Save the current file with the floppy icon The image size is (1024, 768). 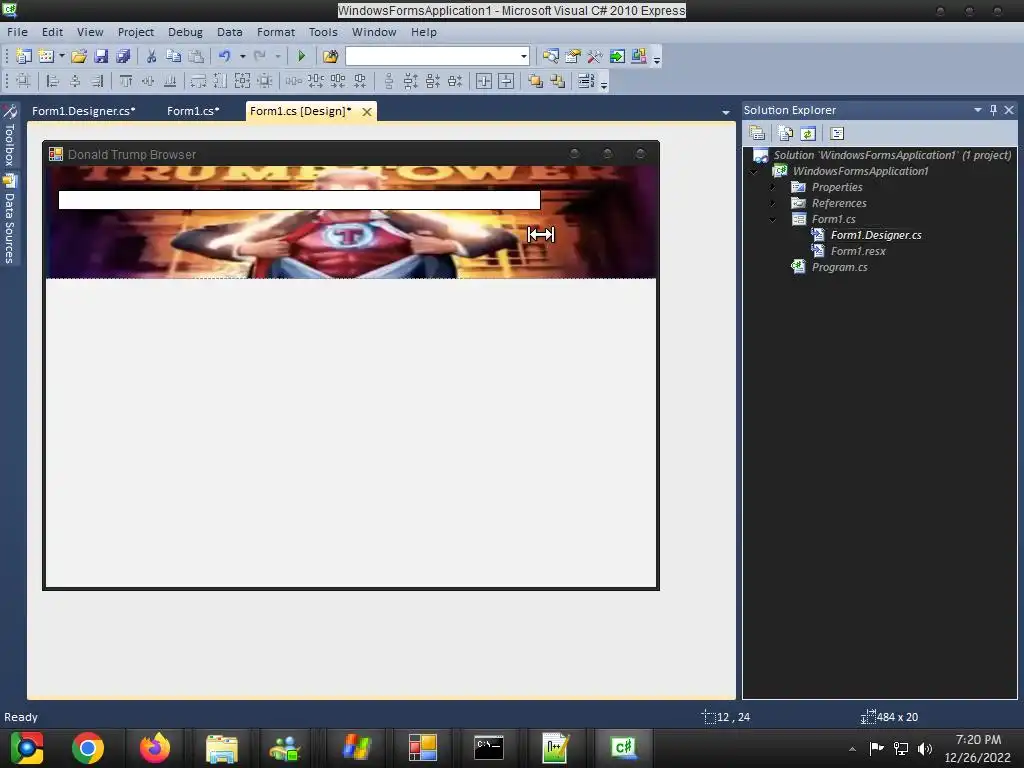[101, 56]
